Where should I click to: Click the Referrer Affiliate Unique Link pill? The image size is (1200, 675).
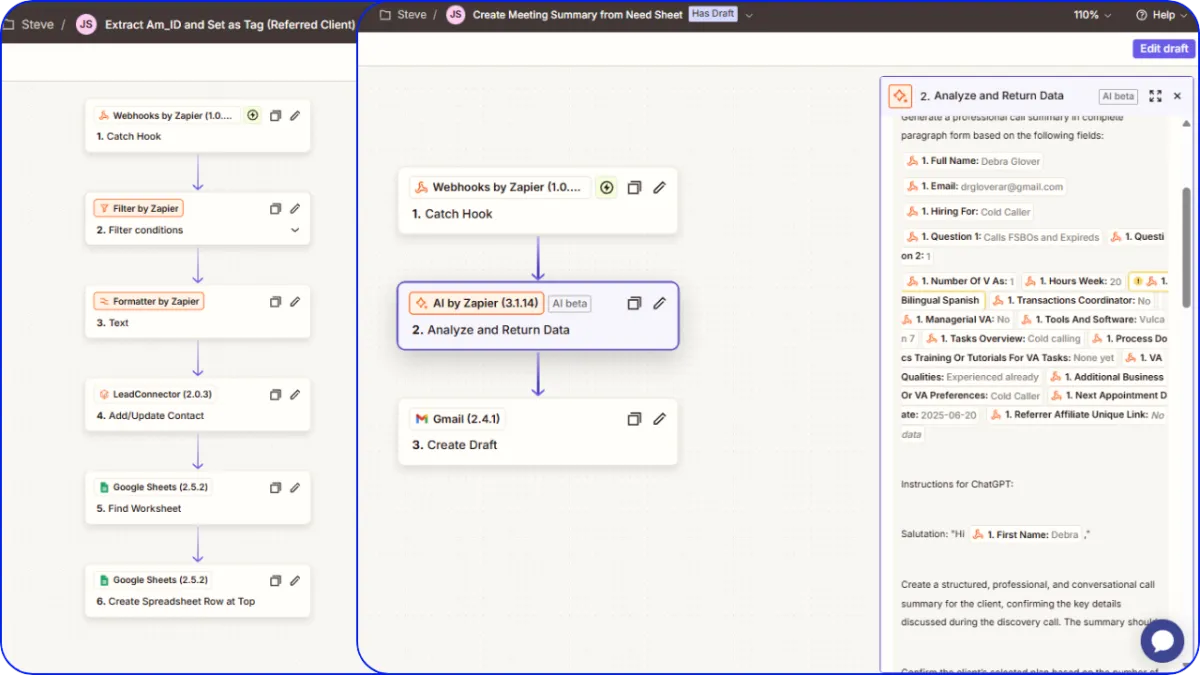1077,414
